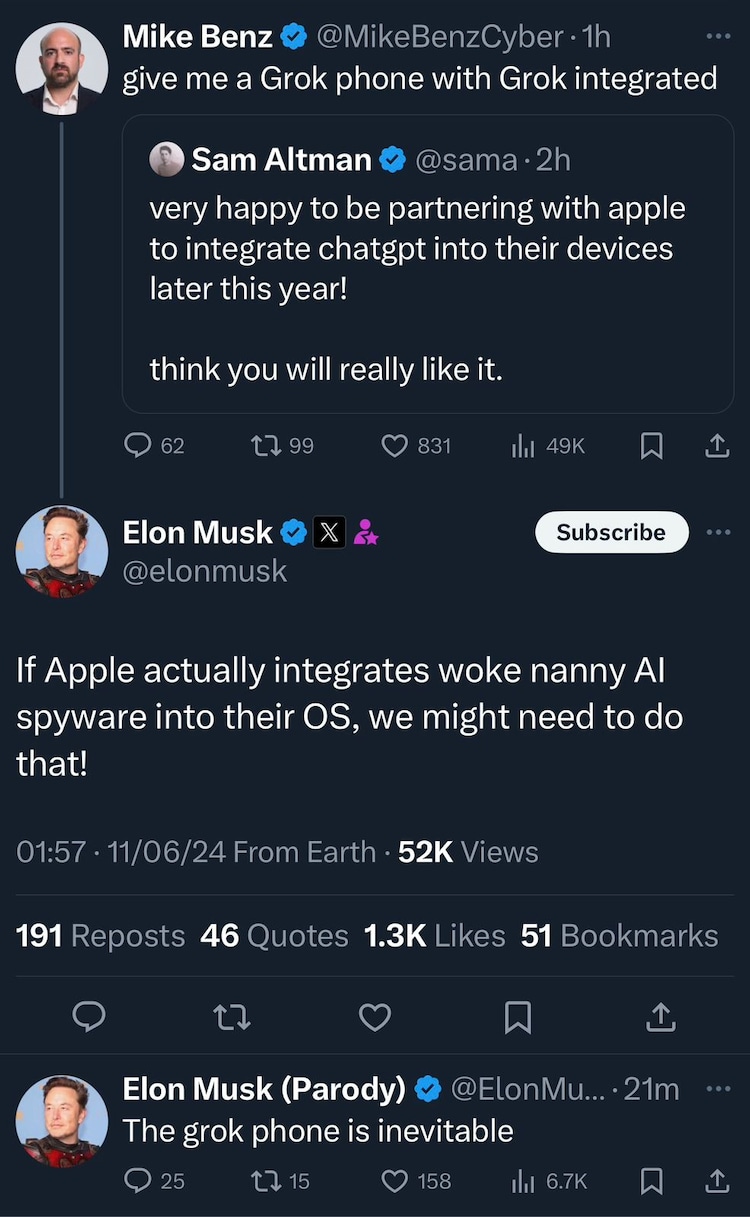
Task: Bookmark the Elon Musk Parody reply
Action: (651, 1181)
